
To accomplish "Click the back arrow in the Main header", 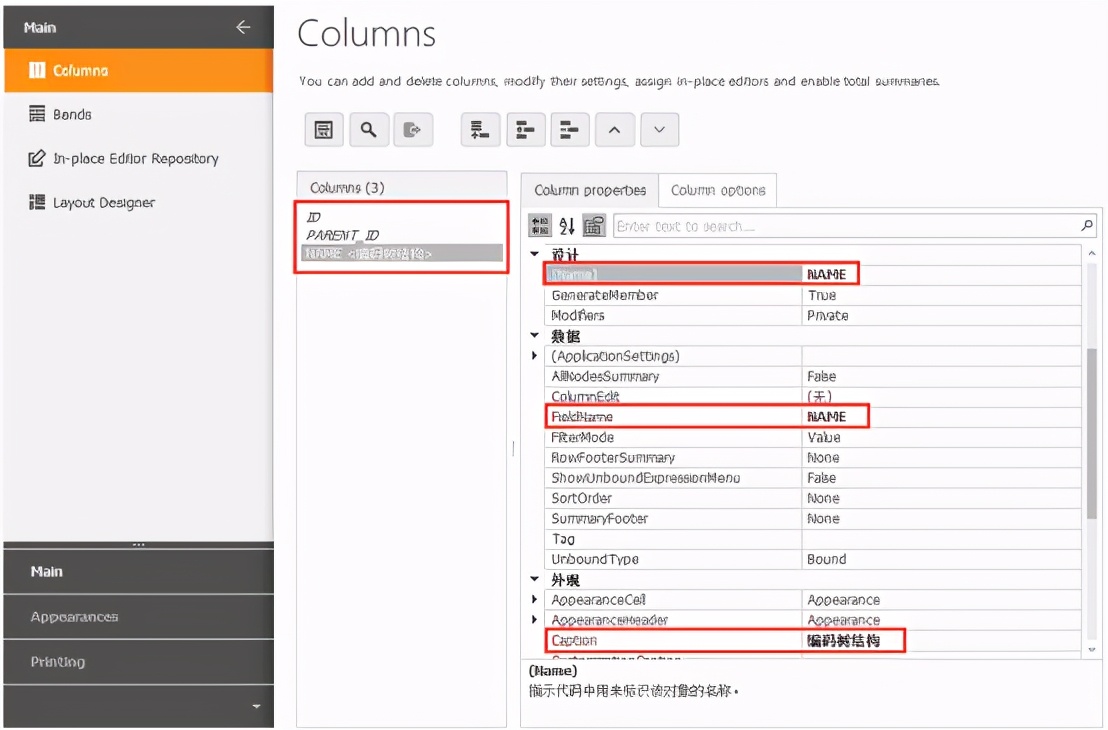I will pyautogui.click(x=243, y=27).
